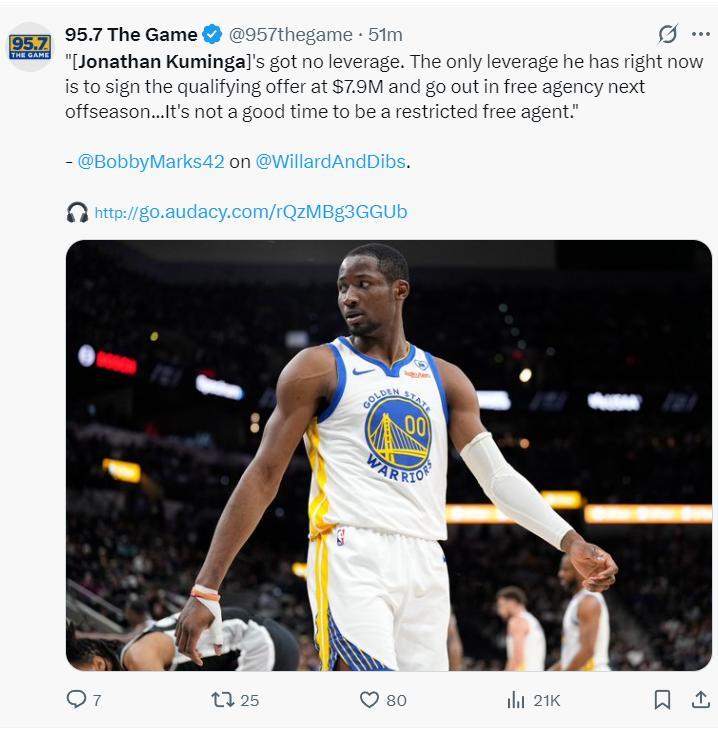The image size is (718, 730).
Task: Follow the go.audacy.com audio link
Action: 250,212
